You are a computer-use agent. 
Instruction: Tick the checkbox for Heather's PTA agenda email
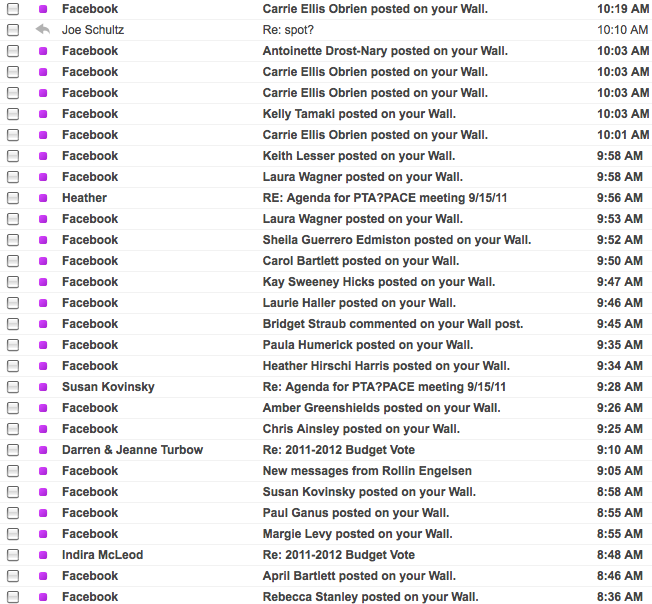pyautogui.click(x=13, y=198)
